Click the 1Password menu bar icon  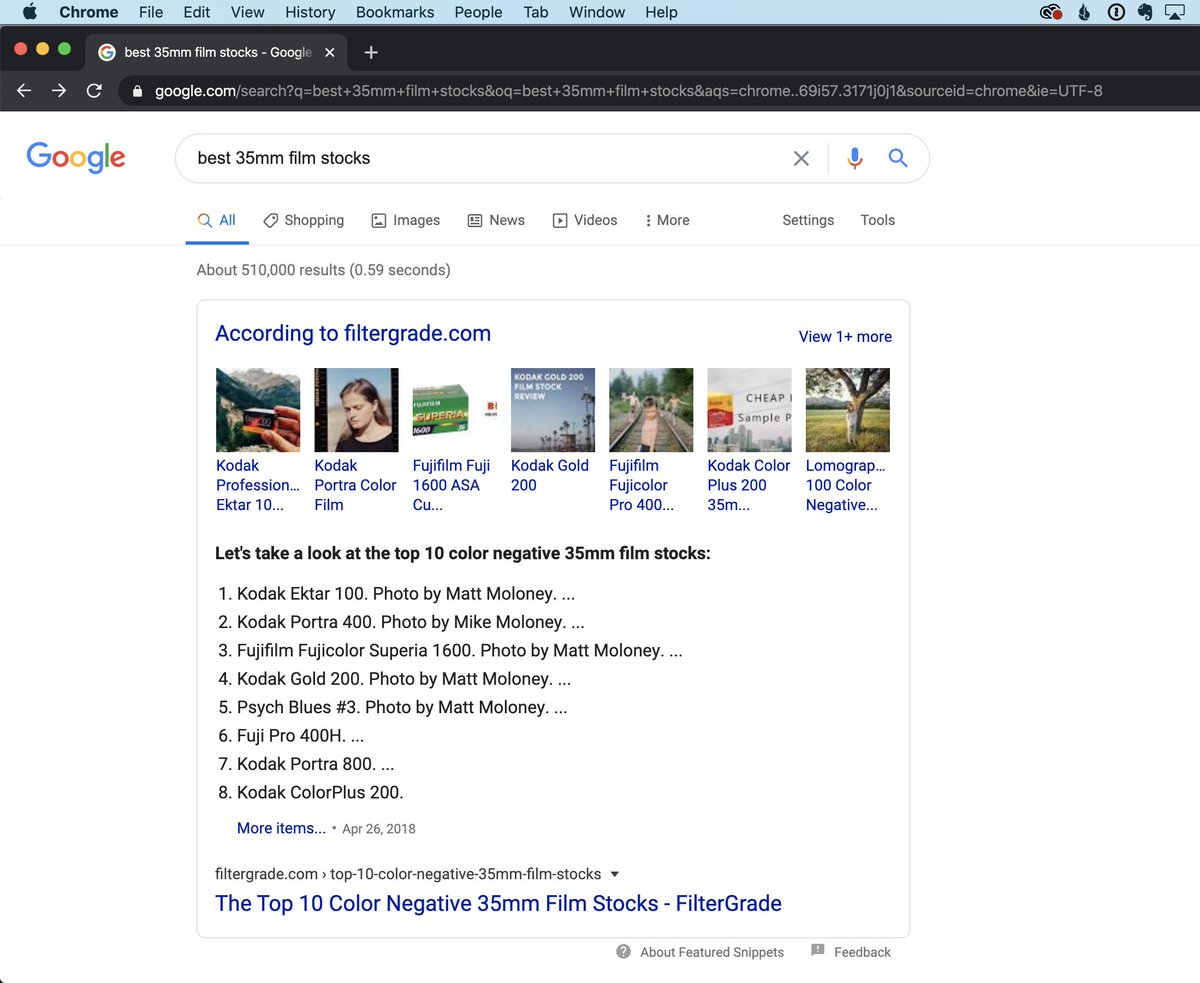point(1116,12)
